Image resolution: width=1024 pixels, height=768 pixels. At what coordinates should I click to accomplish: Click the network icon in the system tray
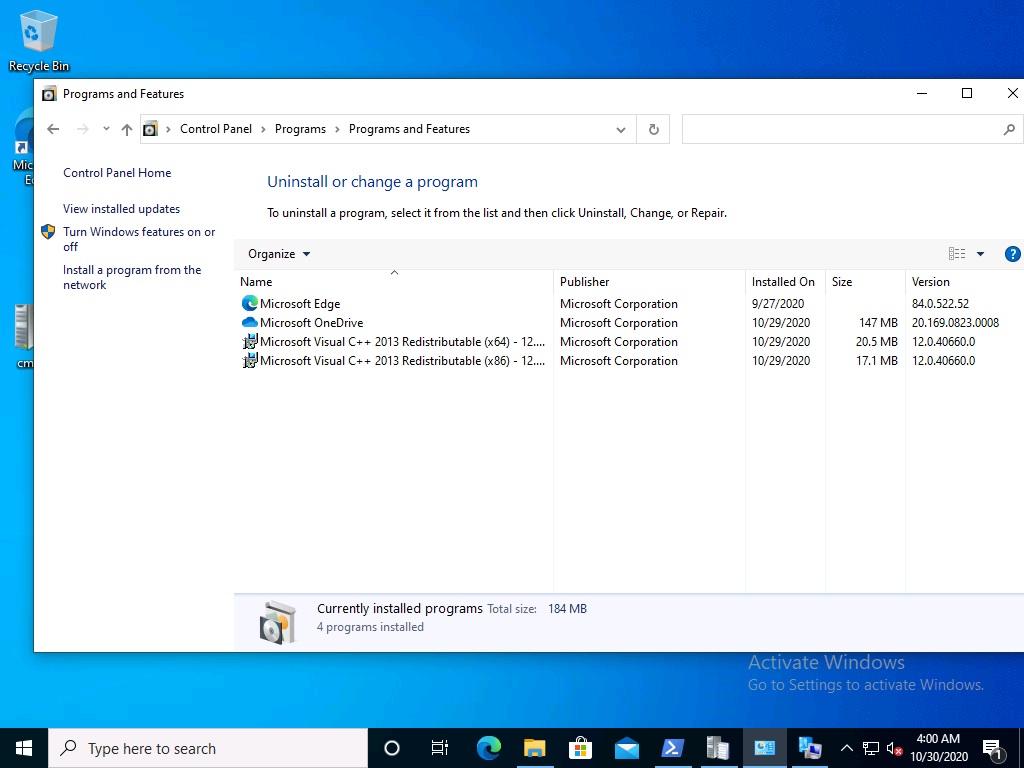(x=871, y=748)
